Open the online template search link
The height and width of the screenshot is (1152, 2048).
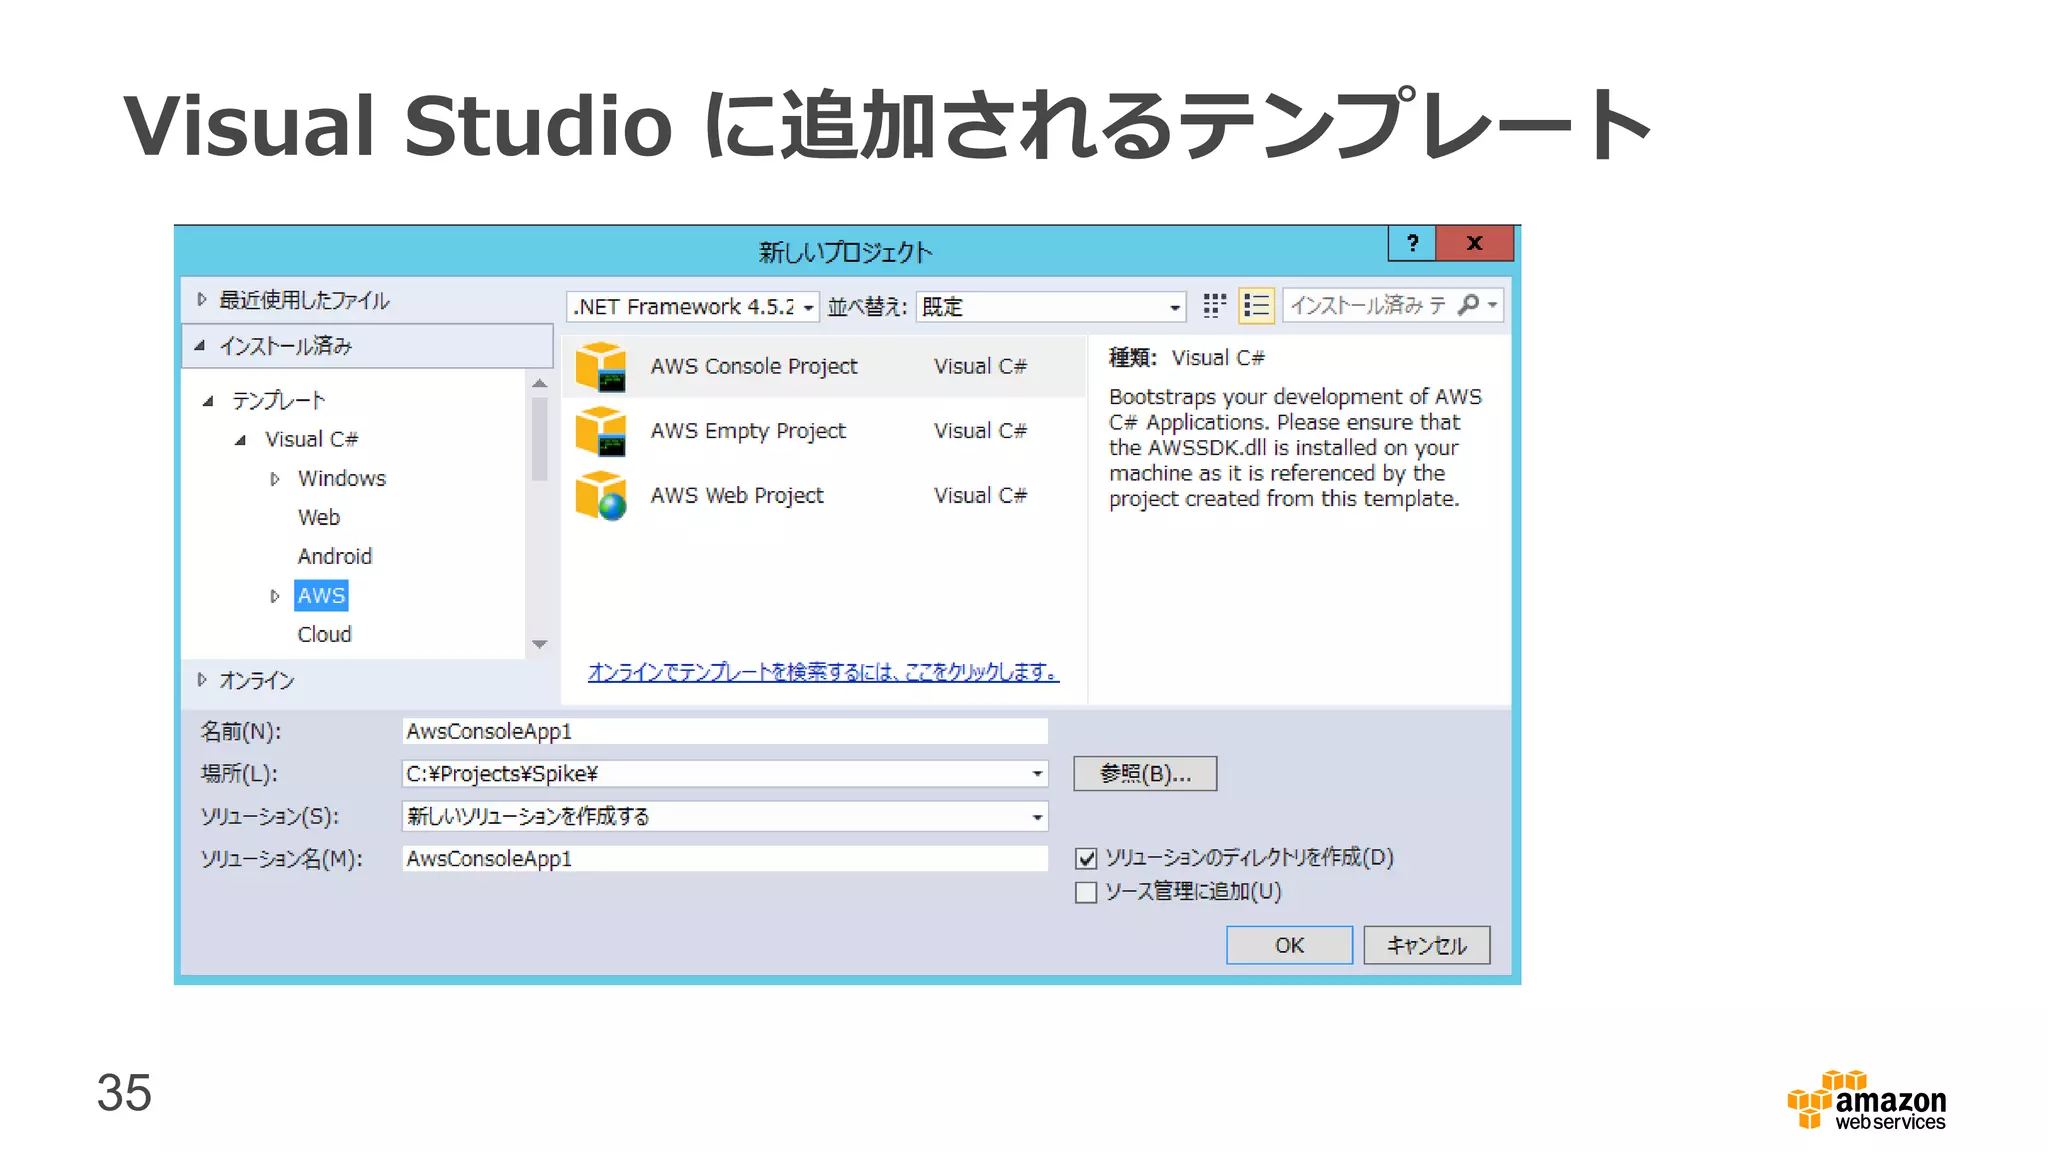point(823,672)
